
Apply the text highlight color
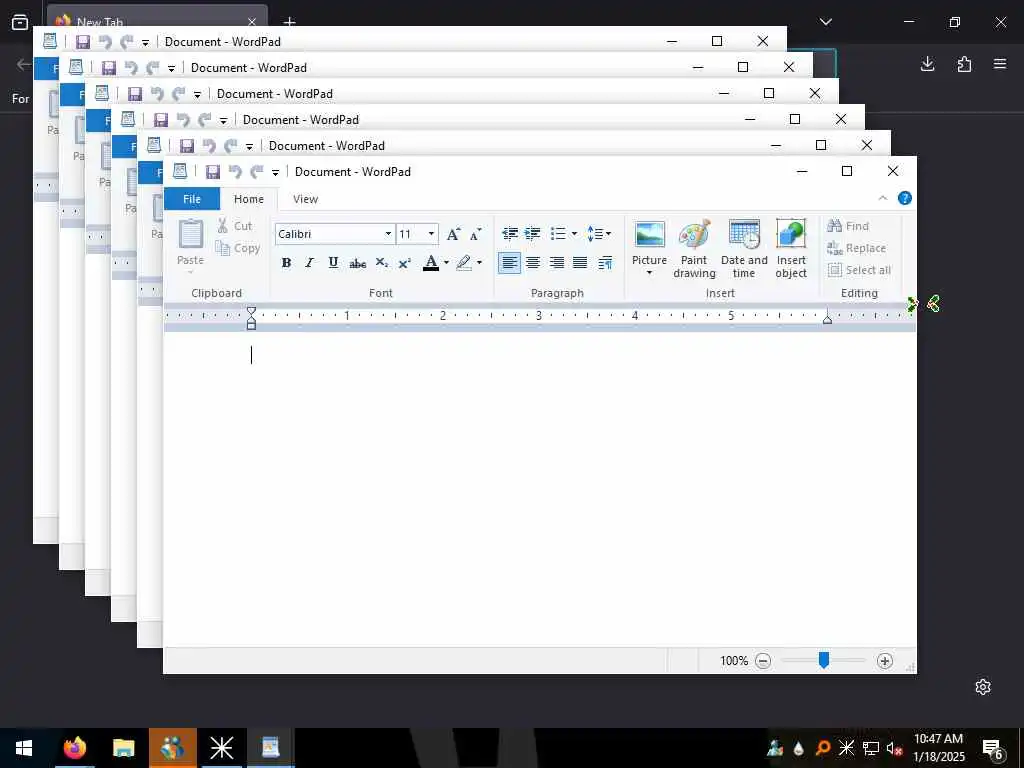(464, 263)
